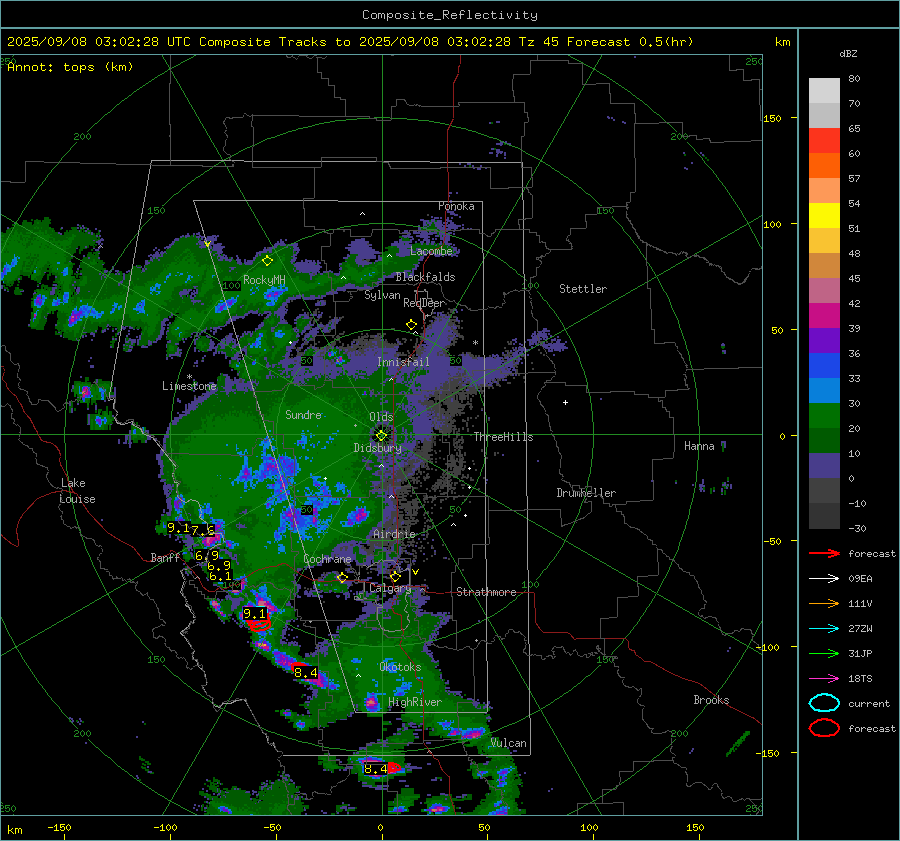Click the Brooks label
The width and height of the screenshot is (900, 841).
711,700
